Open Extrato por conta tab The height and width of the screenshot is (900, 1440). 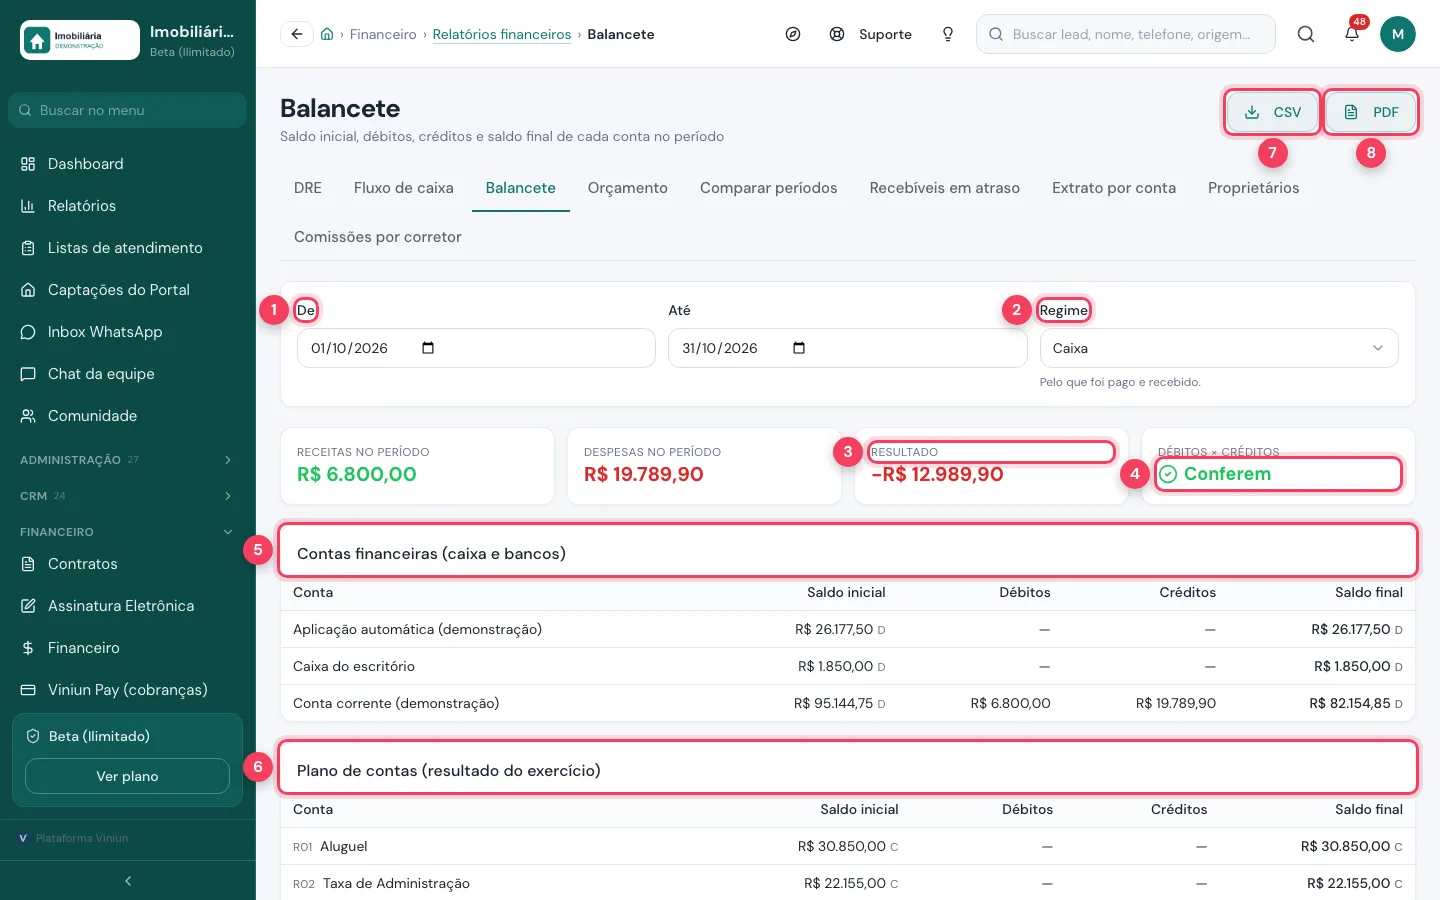pyautogui.click(x=1114, y=188)
